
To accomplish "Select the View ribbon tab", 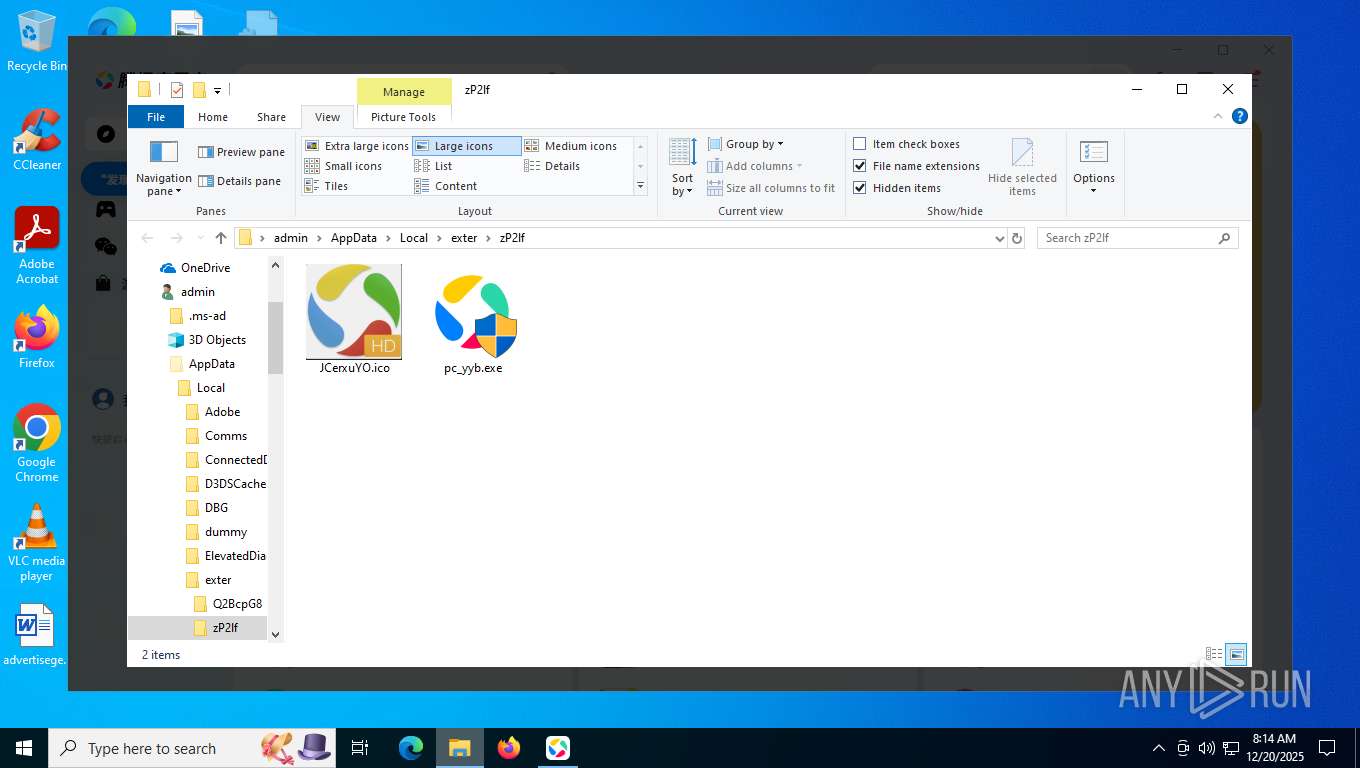I will click(327, 117).
